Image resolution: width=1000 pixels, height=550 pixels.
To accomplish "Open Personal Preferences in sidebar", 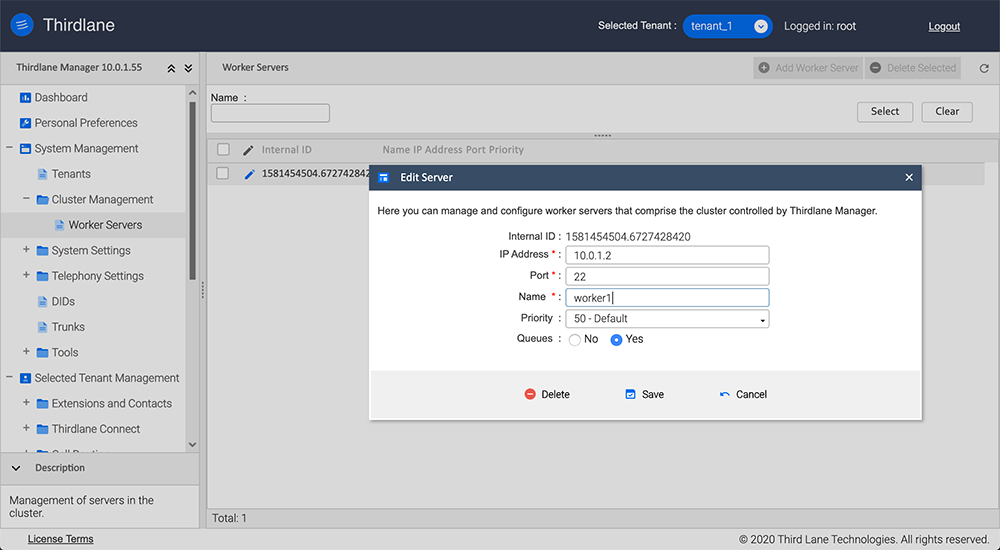I will 85,123.
